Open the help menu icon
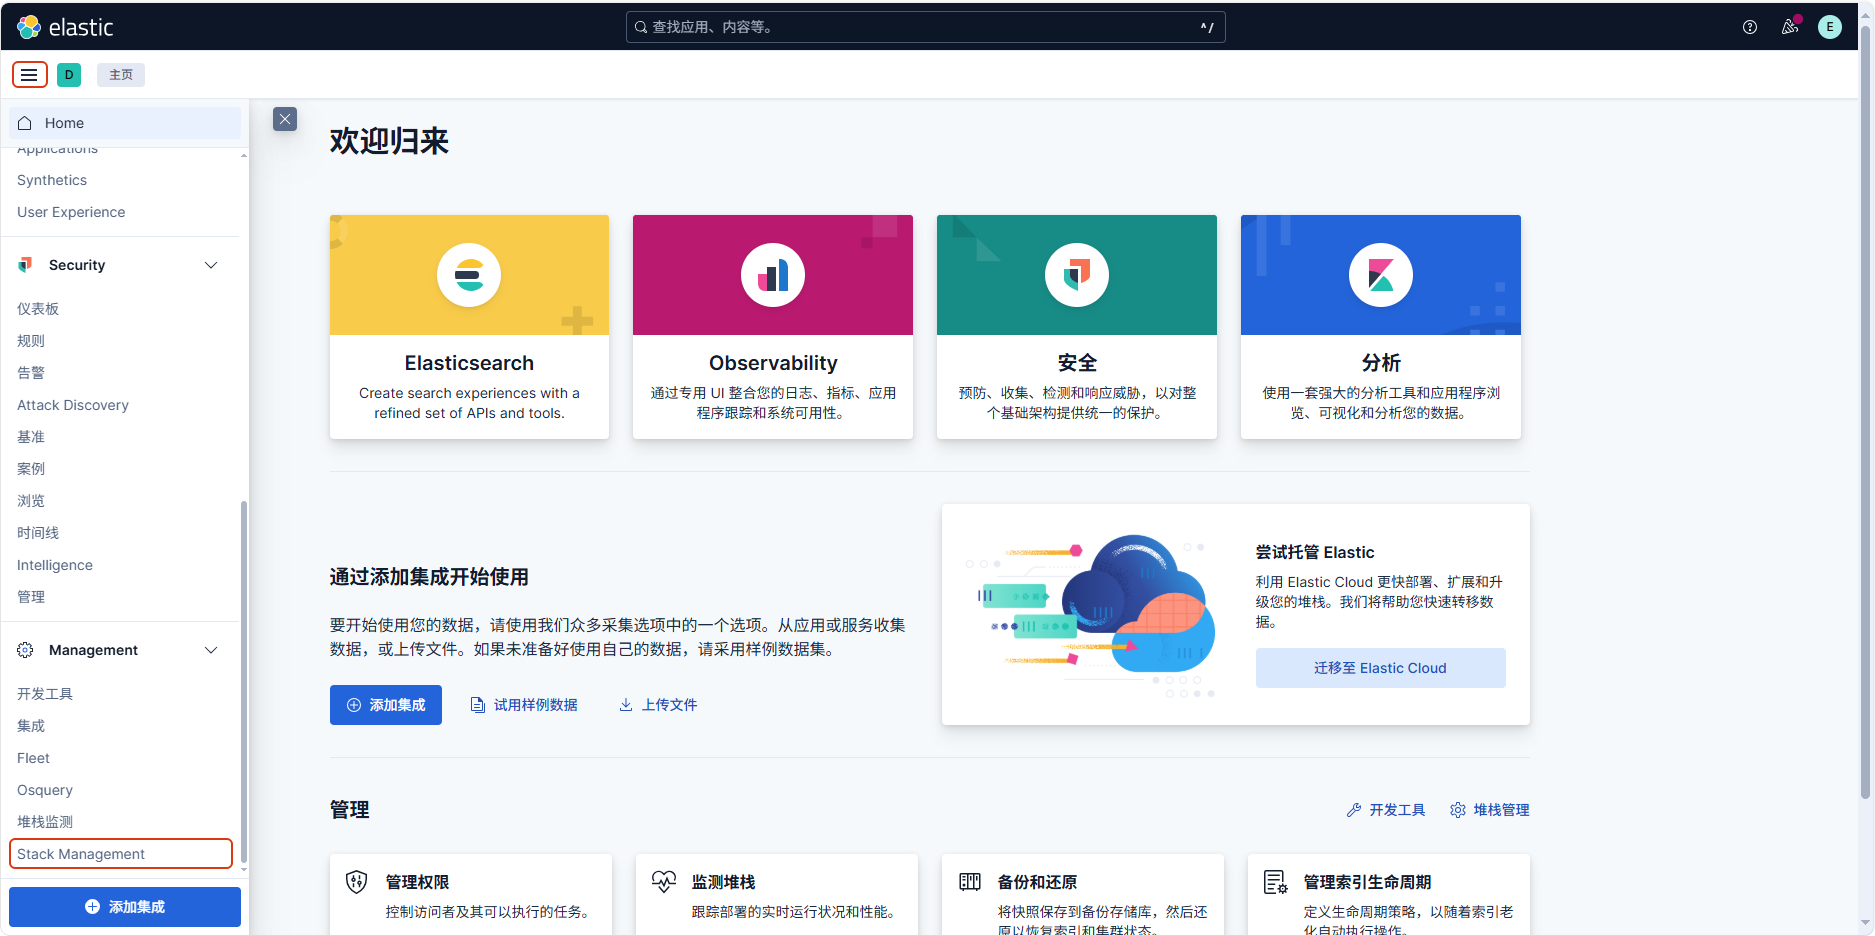The height and width of the screenshot is (936, 1875). 1750,27
